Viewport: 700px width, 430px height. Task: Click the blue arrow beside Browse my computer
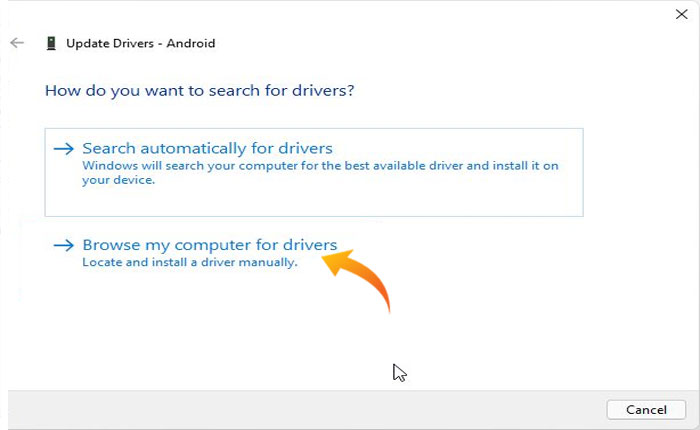[x=64, y=245]
